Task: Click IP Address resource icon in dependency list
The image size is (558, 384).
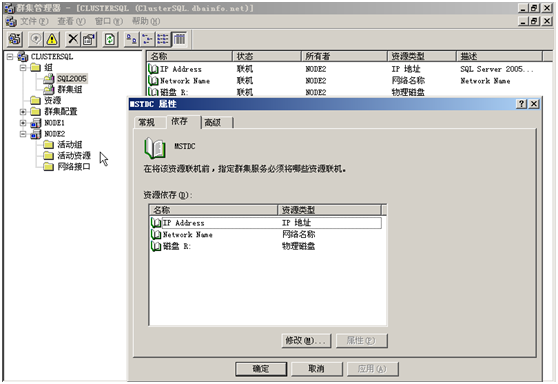Action: click(x=156, y=223)
